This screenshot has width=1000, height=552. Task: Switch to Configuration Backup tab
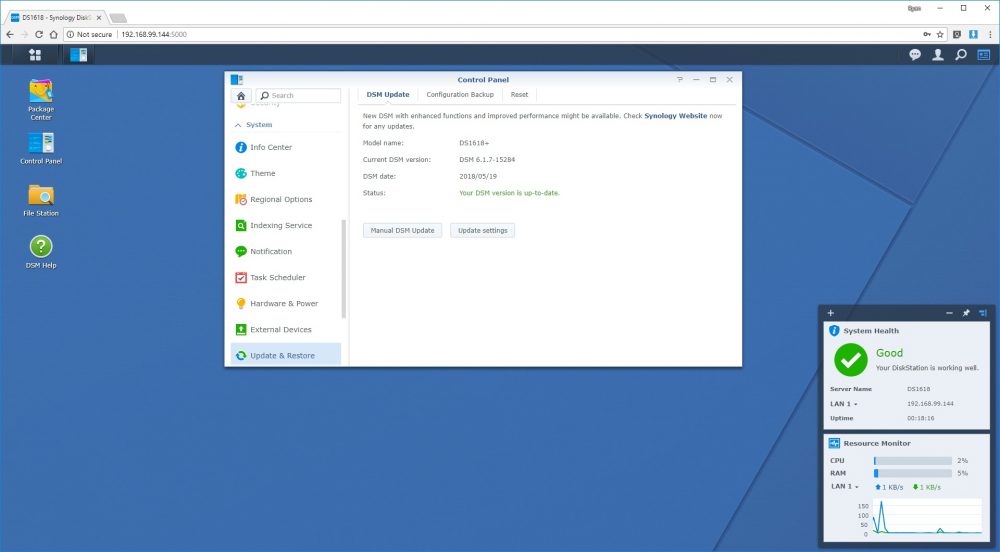point(460,94)
